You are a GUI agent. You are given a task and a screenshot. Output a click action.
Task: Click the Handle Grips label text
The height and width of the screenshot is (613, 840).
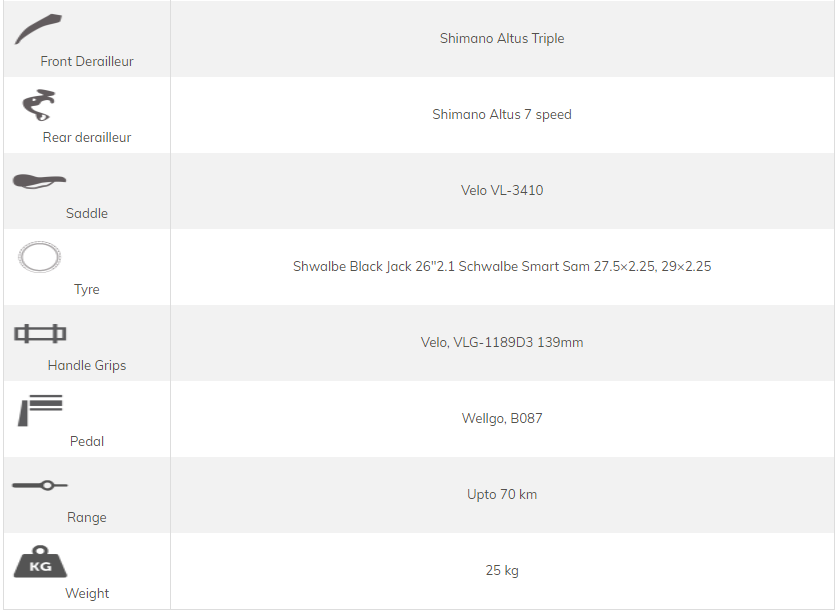(x=87, y=366)
